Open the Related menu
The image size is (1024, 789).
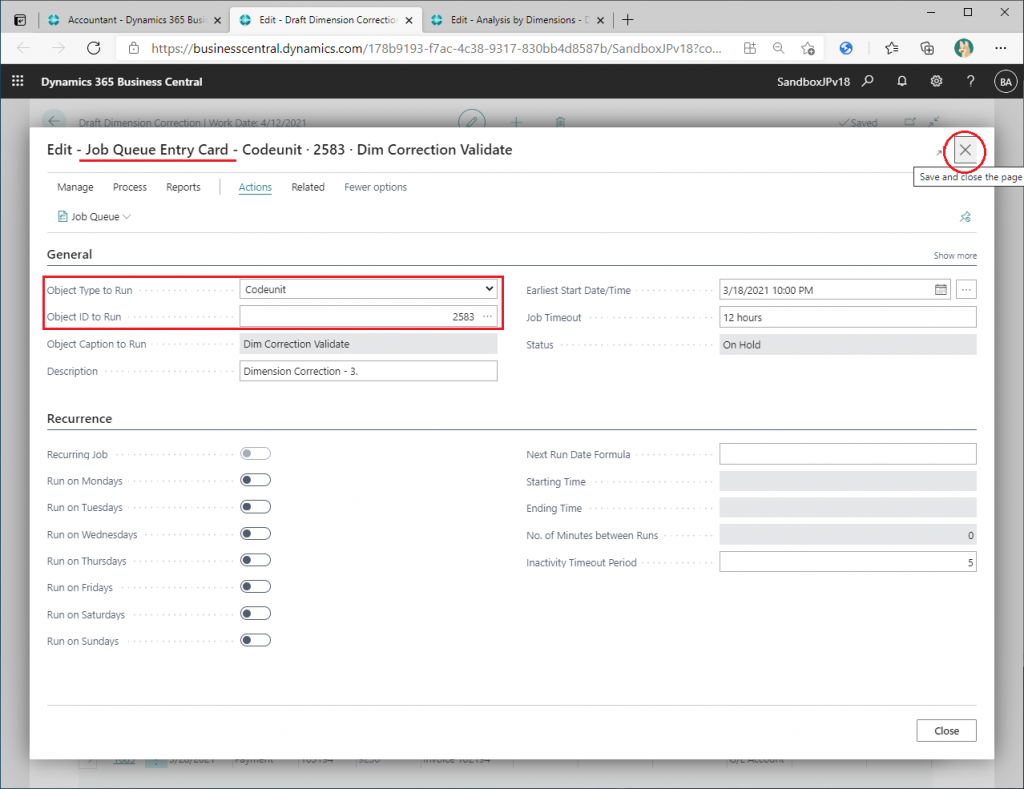(x=308, y=187)
